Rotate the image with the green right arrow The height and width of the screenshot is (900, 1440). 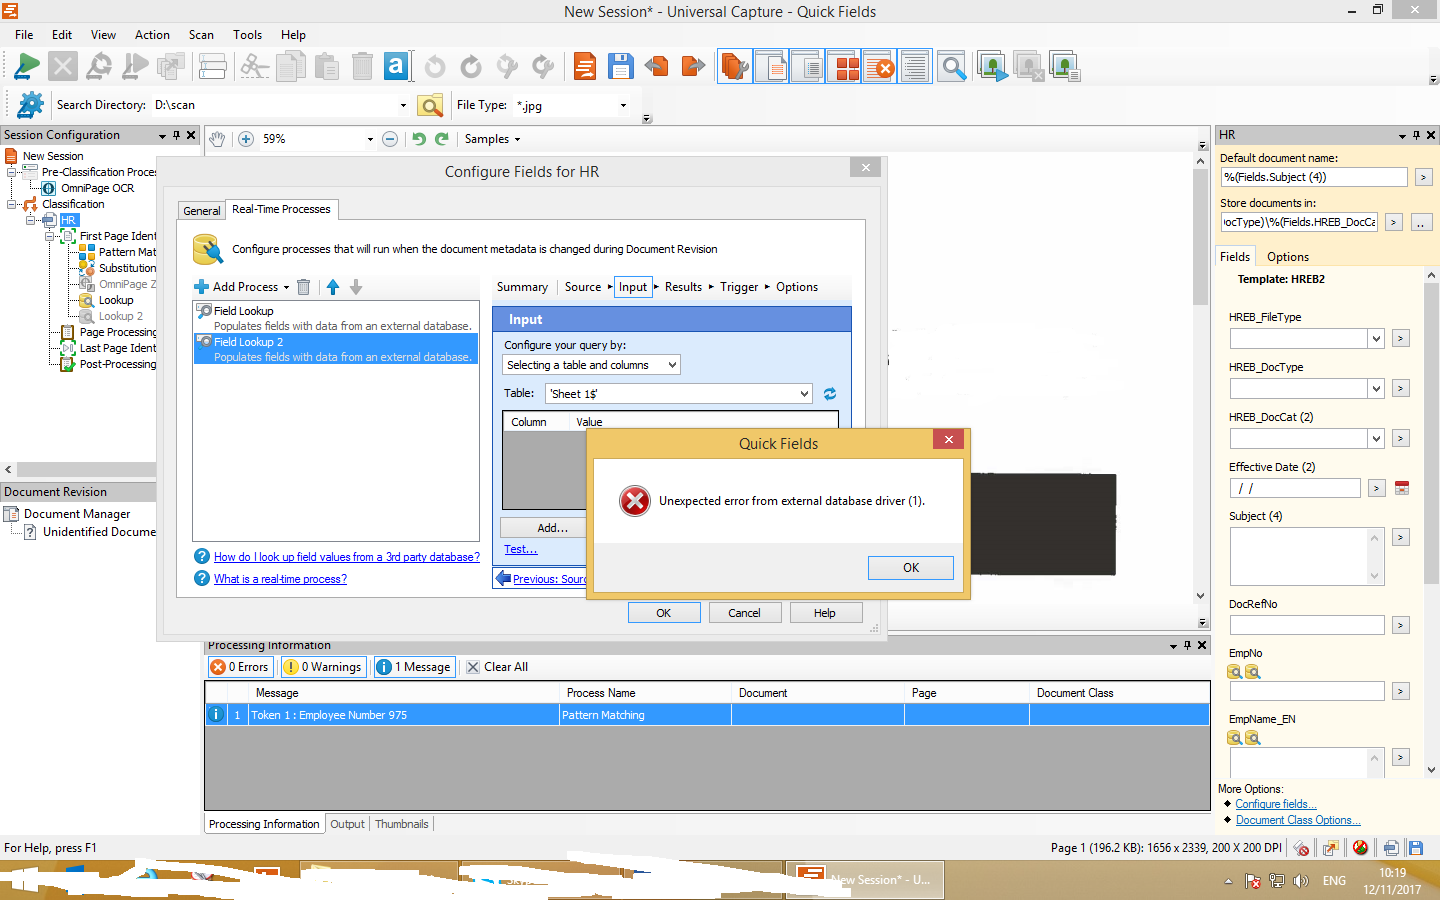pos(442,139)
